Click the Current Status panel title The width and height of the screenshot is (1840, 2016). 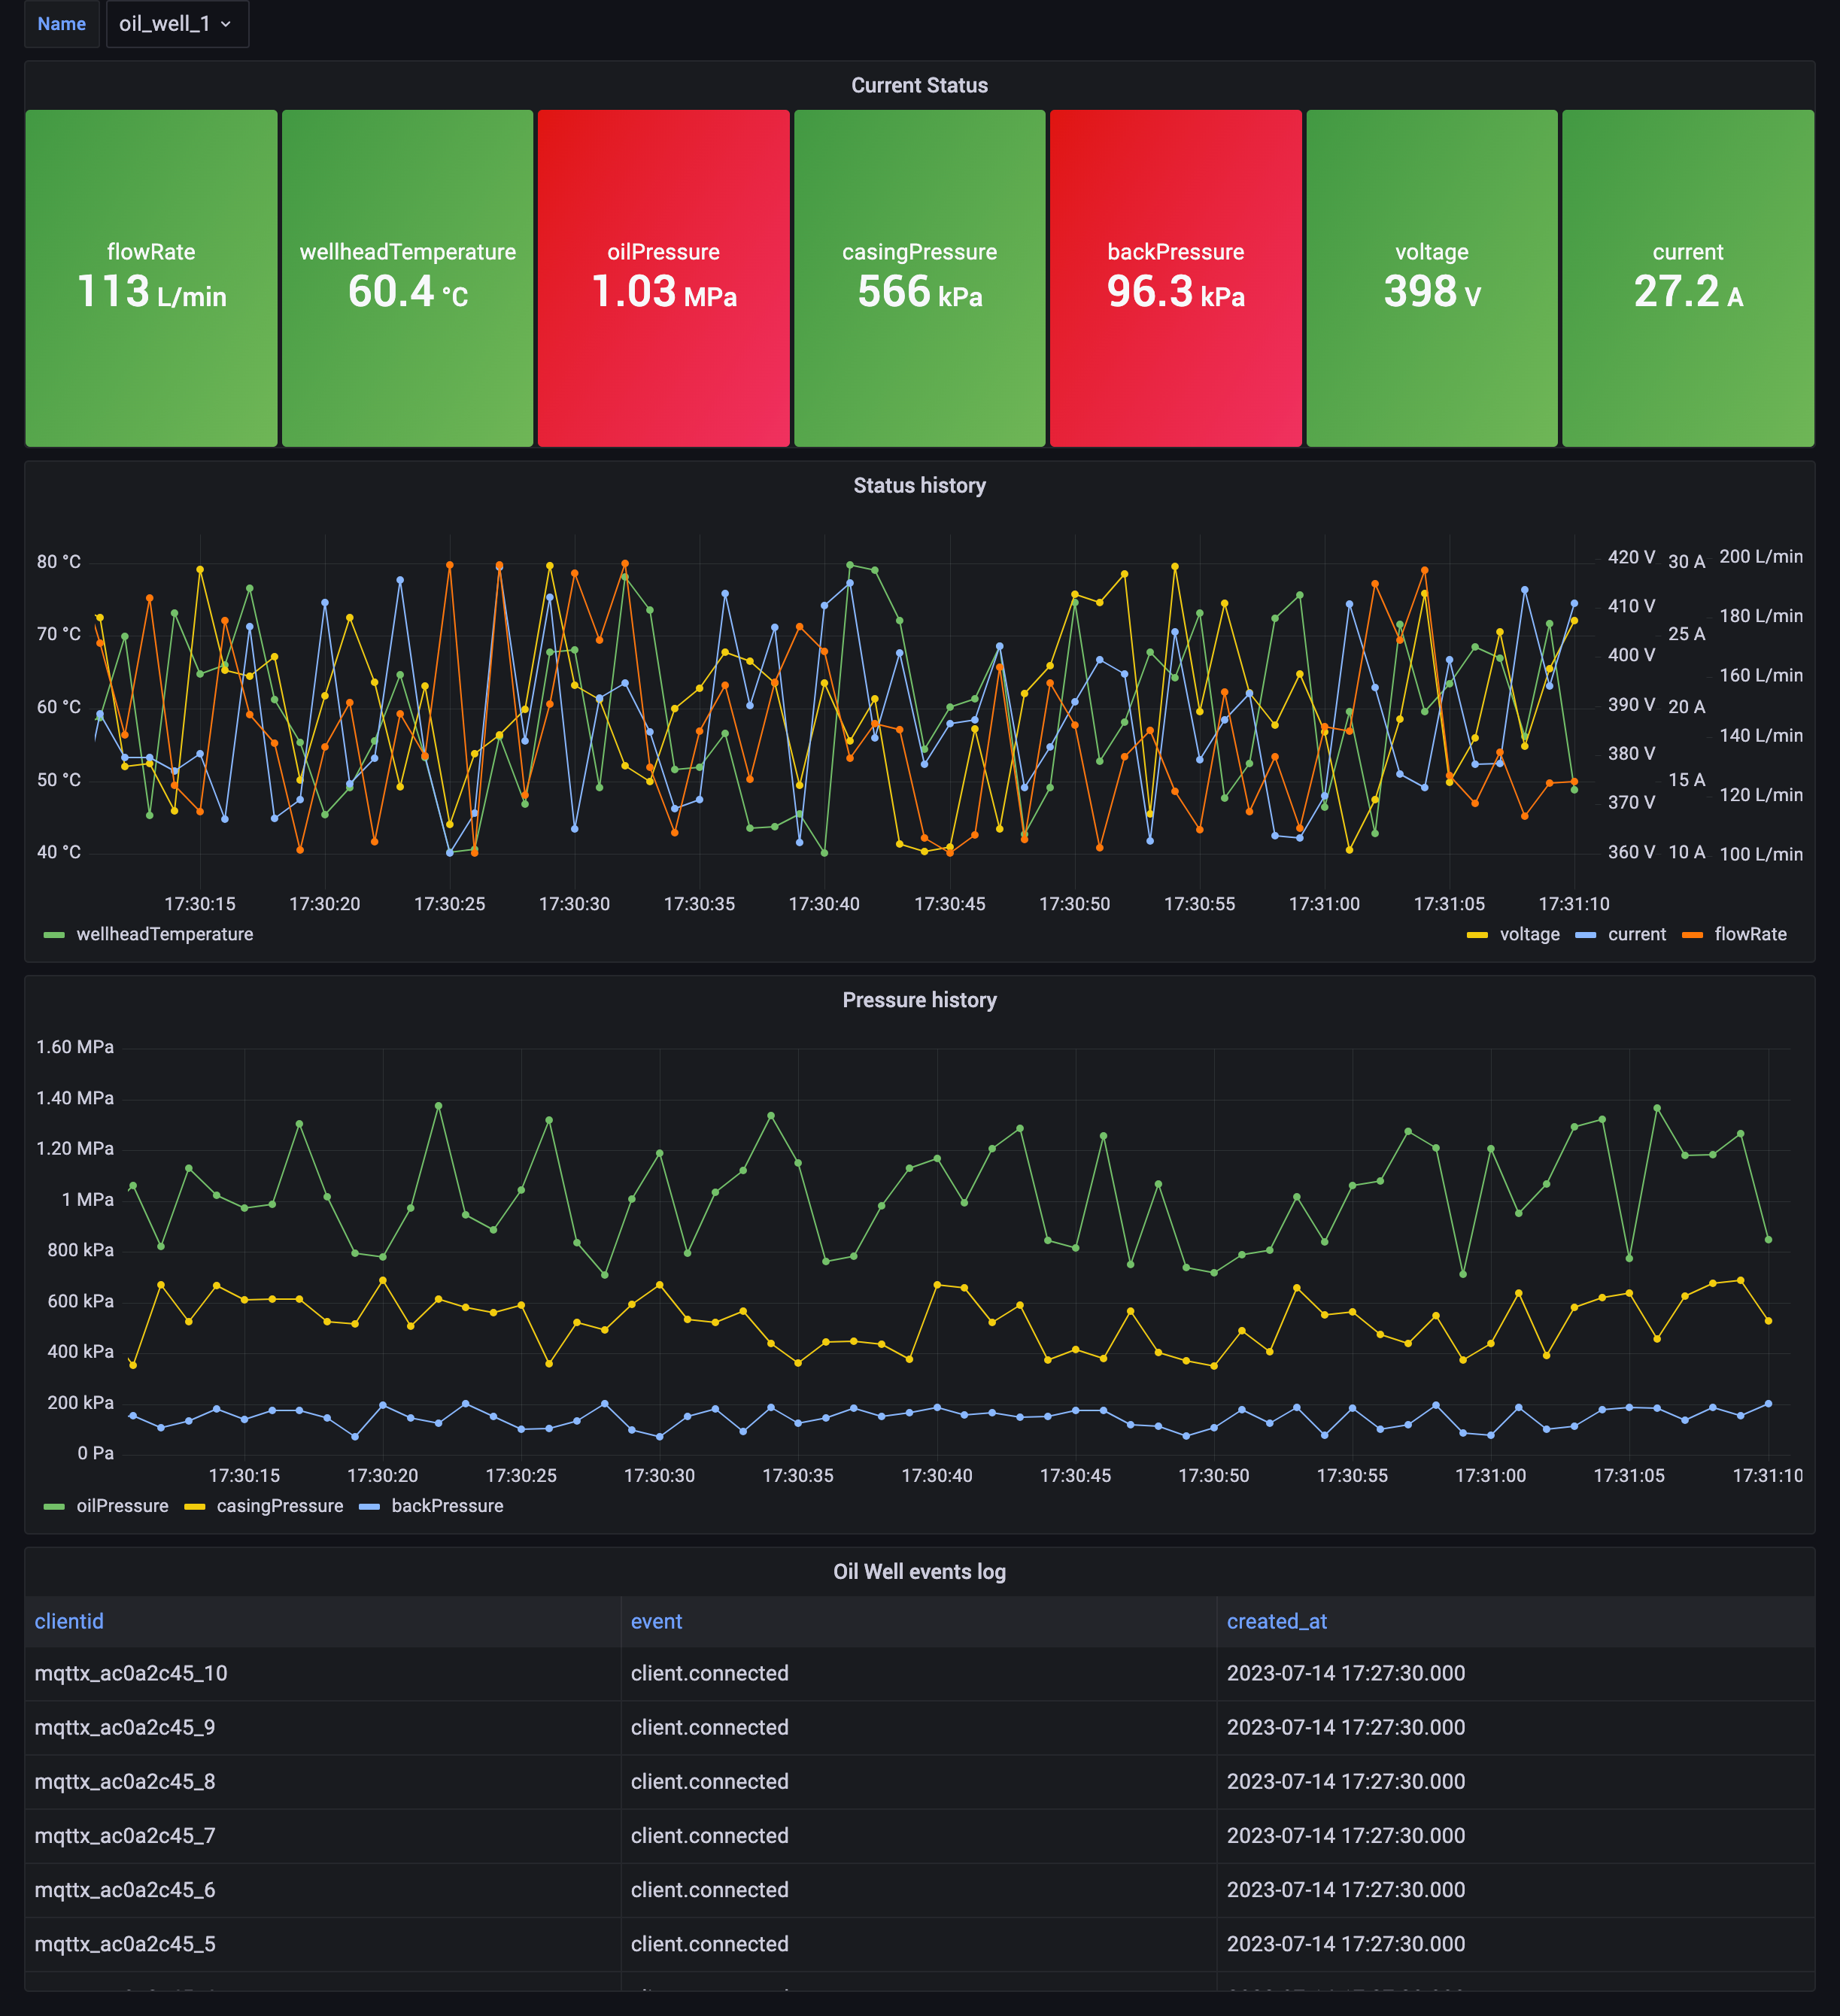pos(919,86)
